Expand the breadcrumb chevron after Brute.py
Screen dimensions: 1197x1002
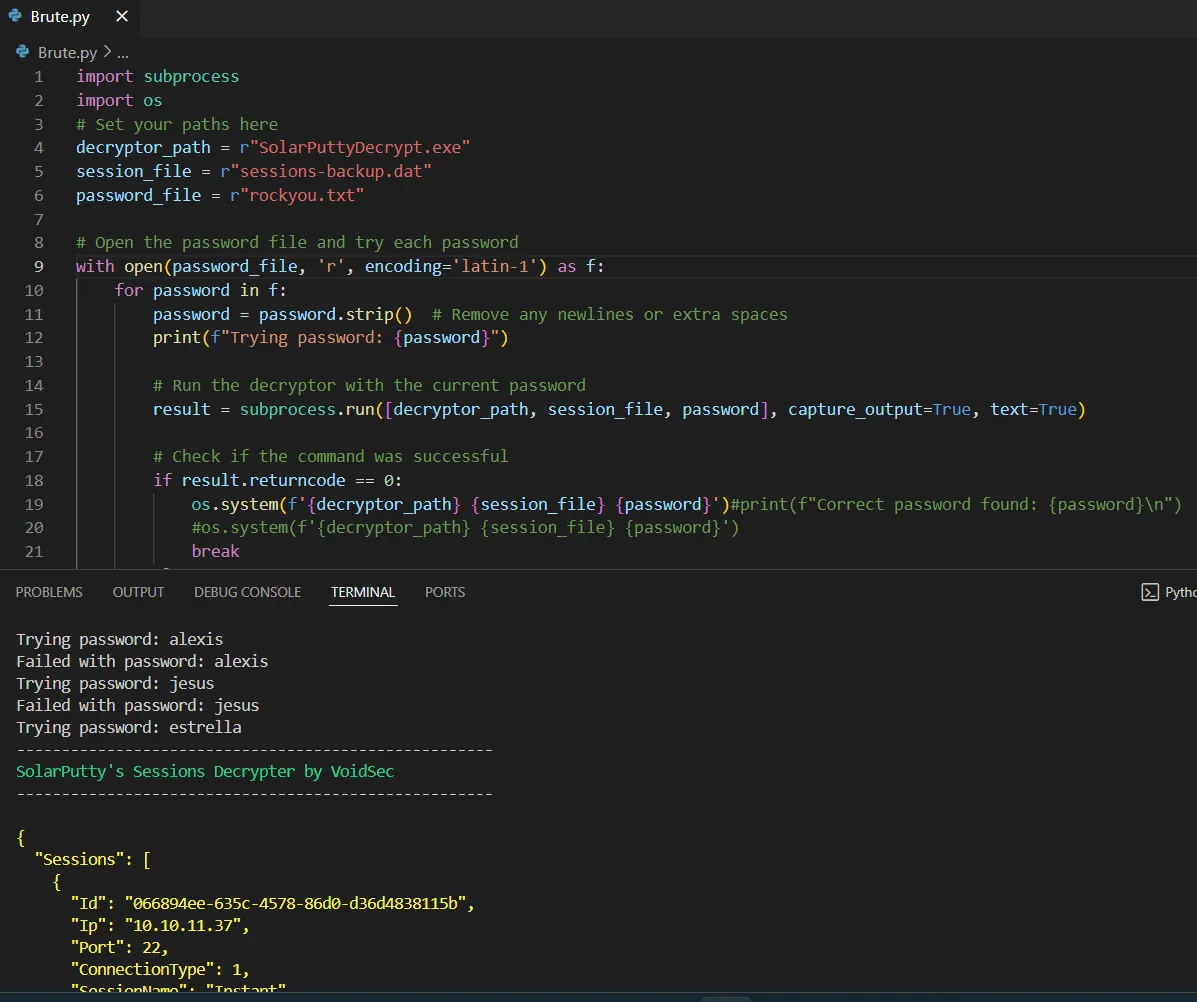tap(107, 53)
